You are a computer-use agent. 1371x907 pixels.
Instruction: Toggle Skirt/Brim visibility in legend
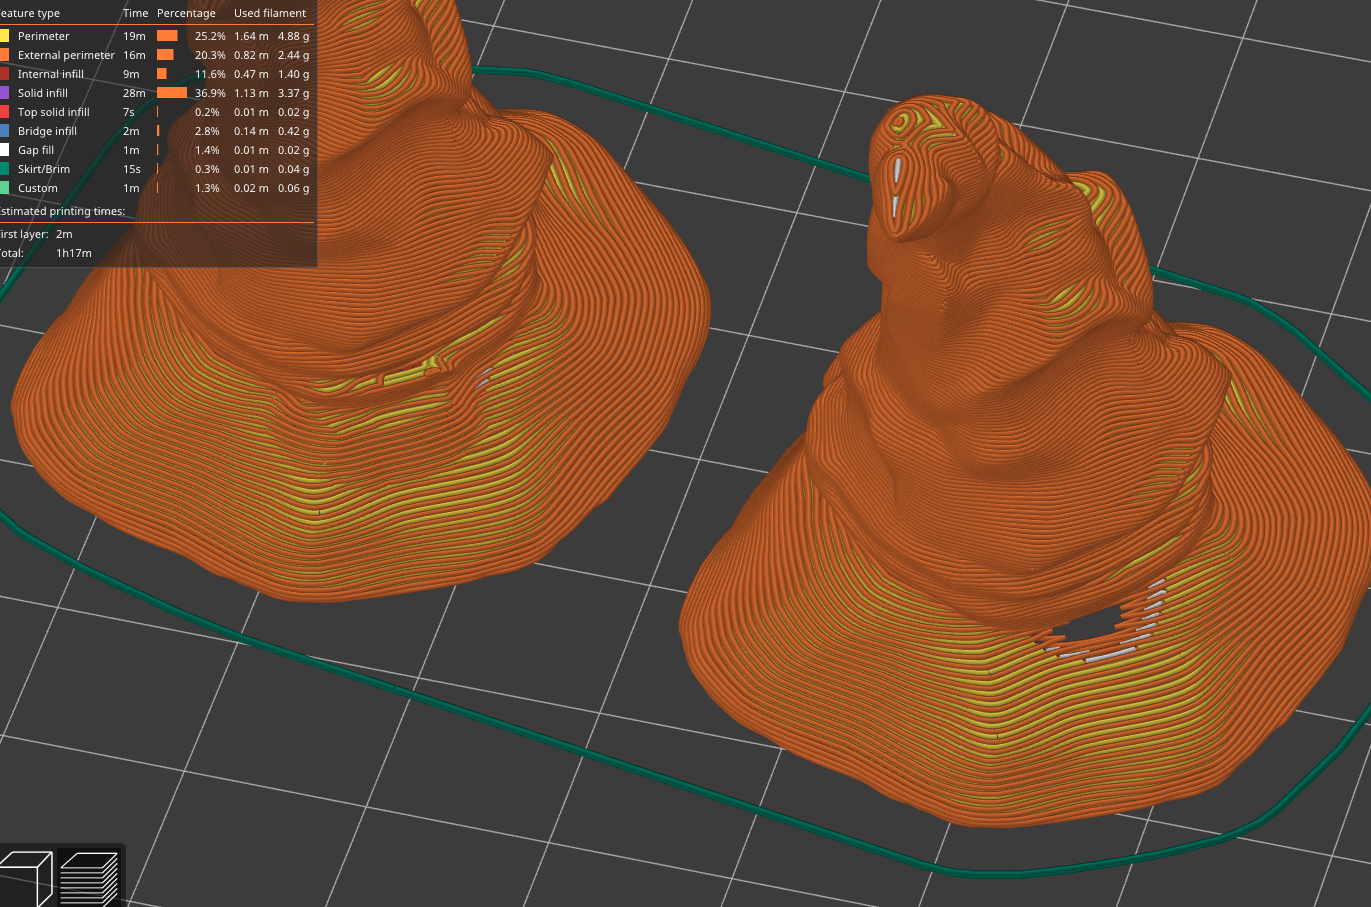coord(44,169)
